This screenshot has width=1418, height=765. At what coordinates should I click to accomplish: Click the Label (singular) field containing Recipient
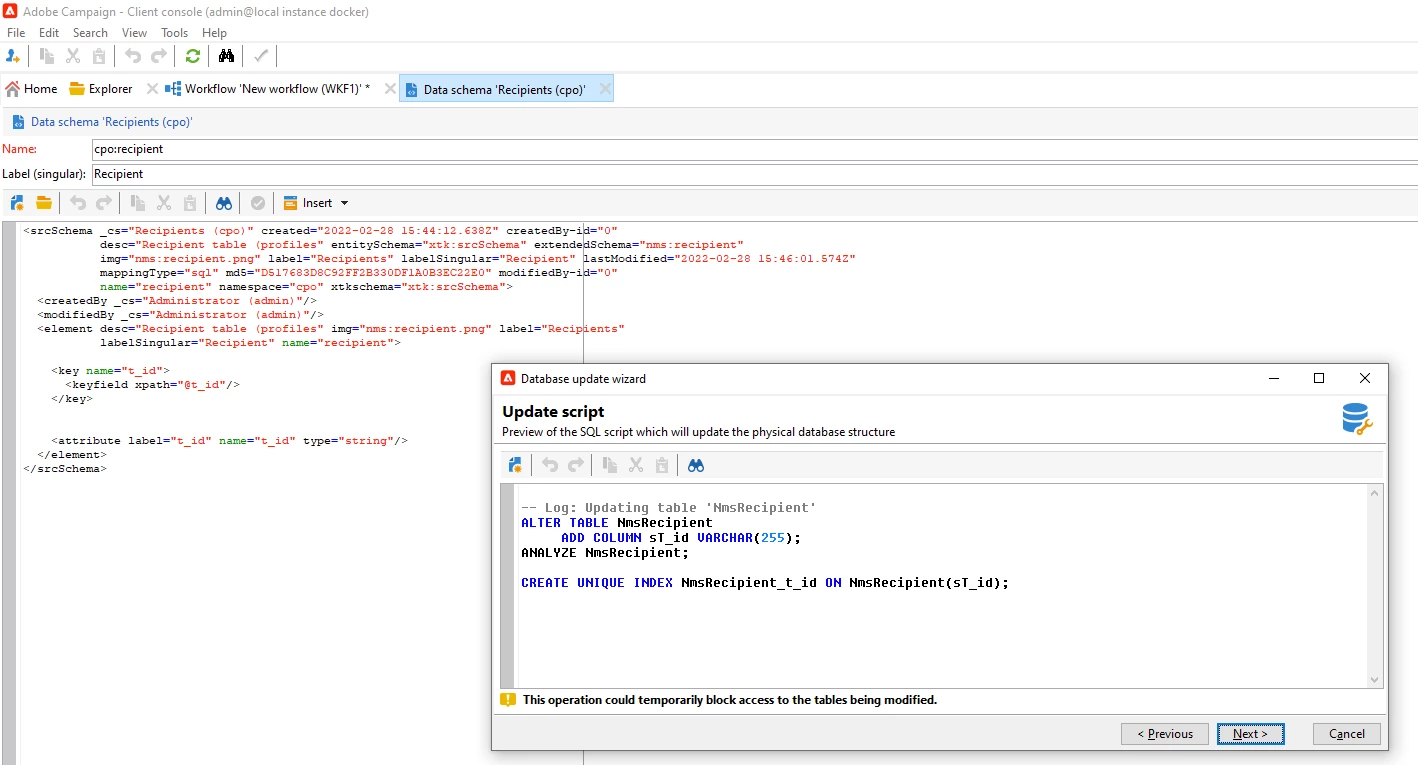(x=754, y=174)
